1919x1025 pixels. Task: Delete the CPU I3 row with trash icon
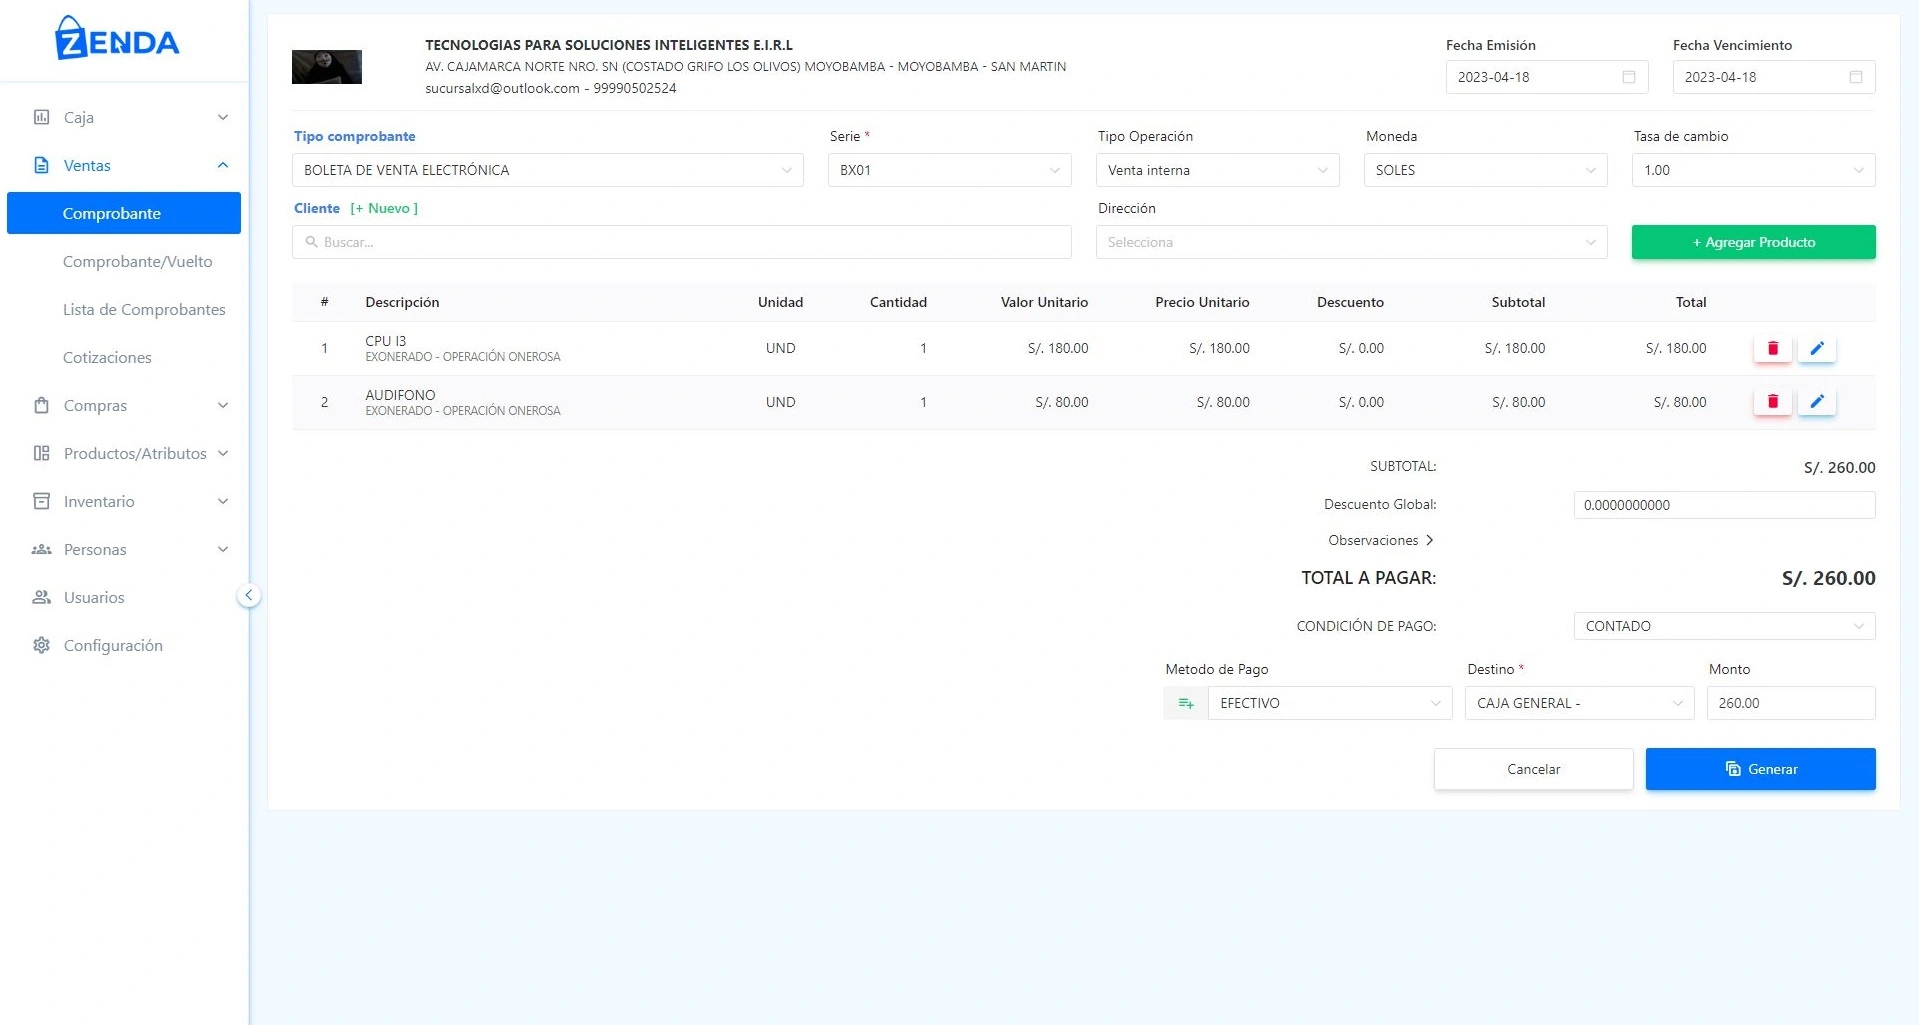(1772, 348)
